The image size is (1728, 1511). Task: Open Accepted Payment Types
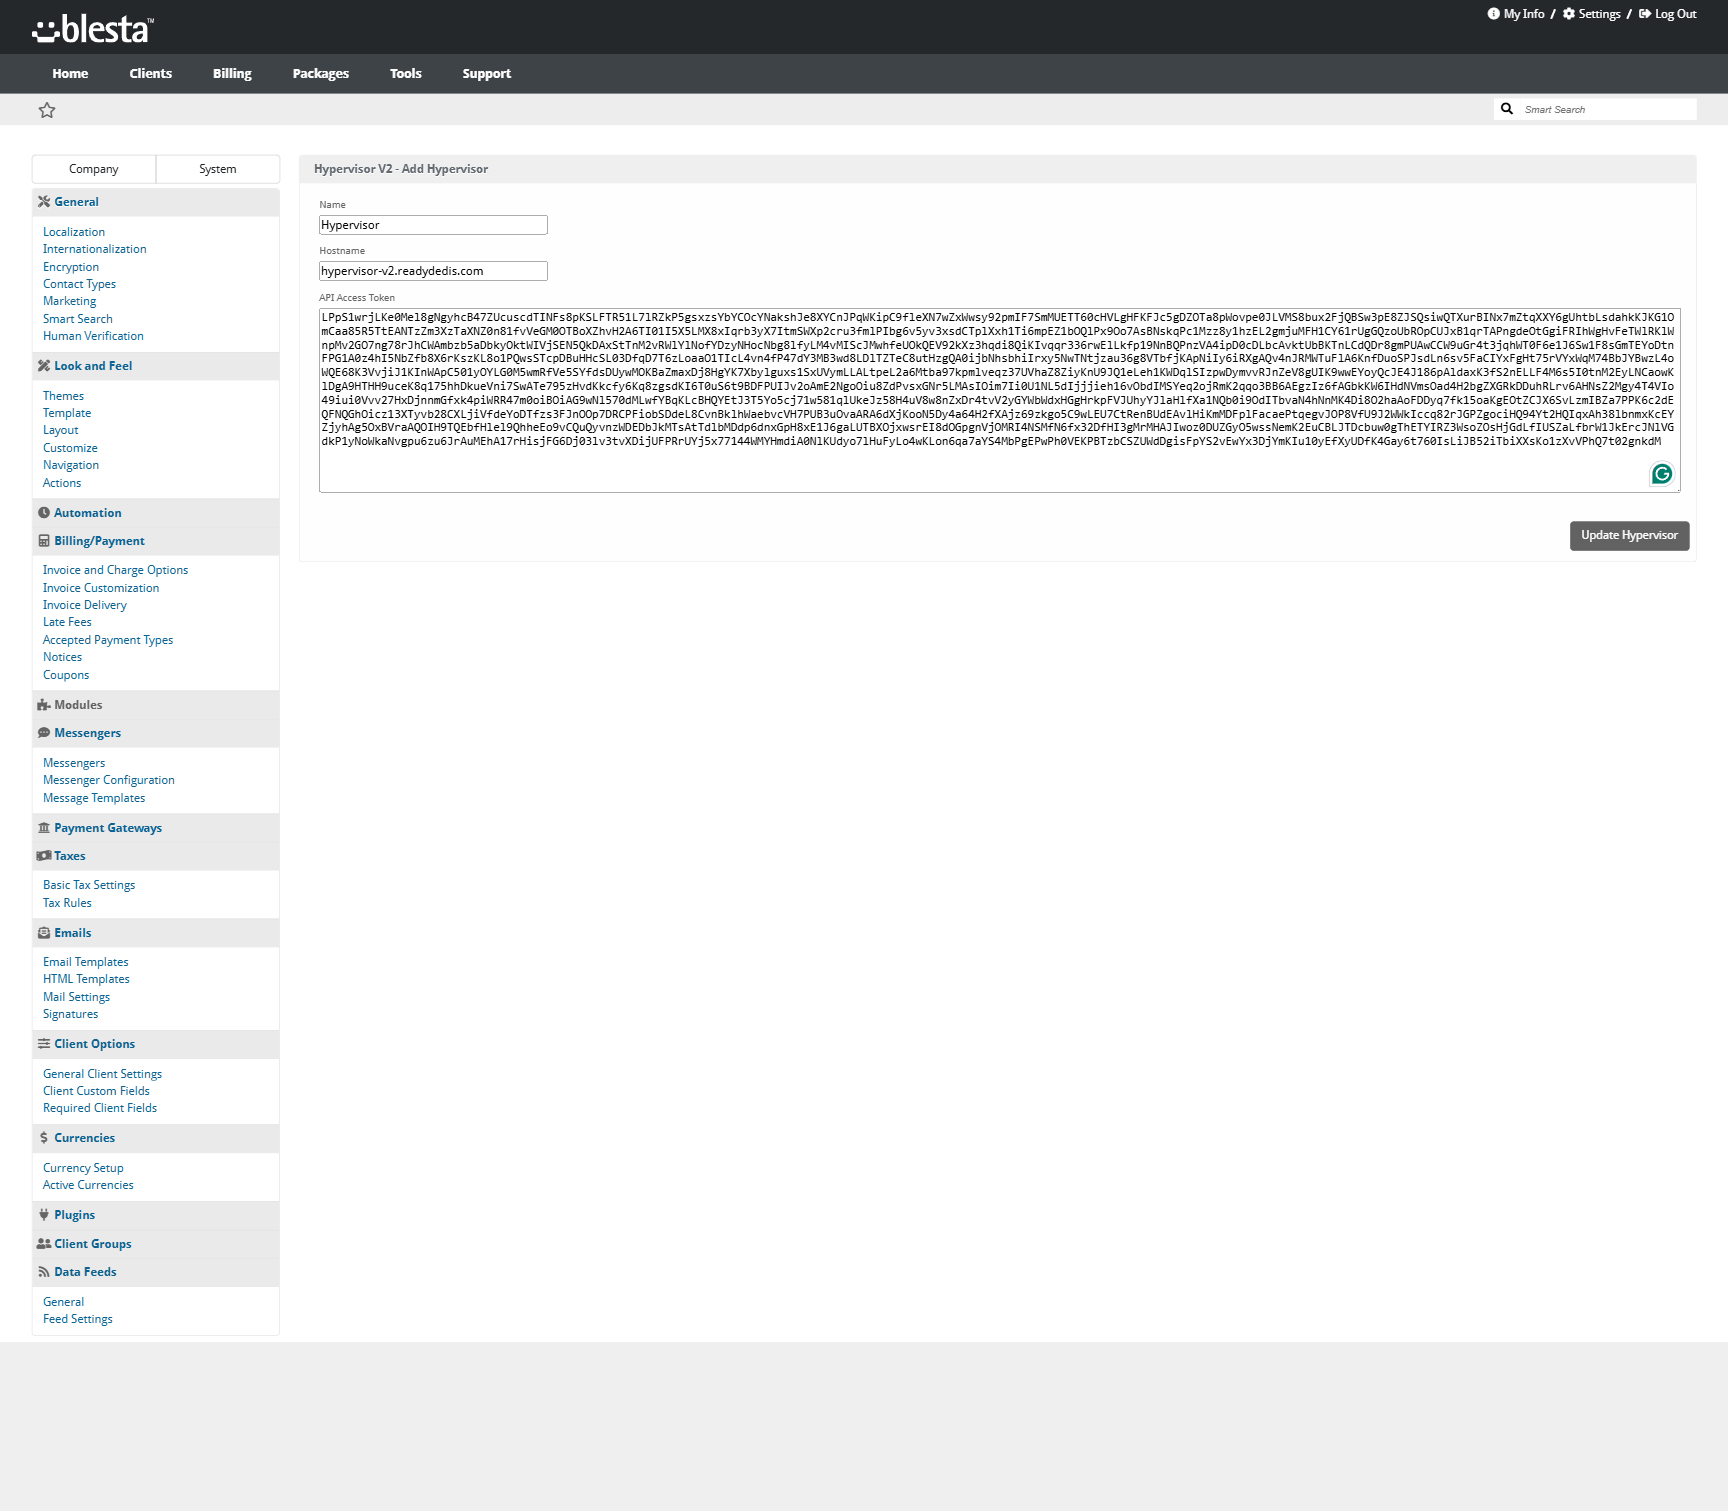coord(108,640)
